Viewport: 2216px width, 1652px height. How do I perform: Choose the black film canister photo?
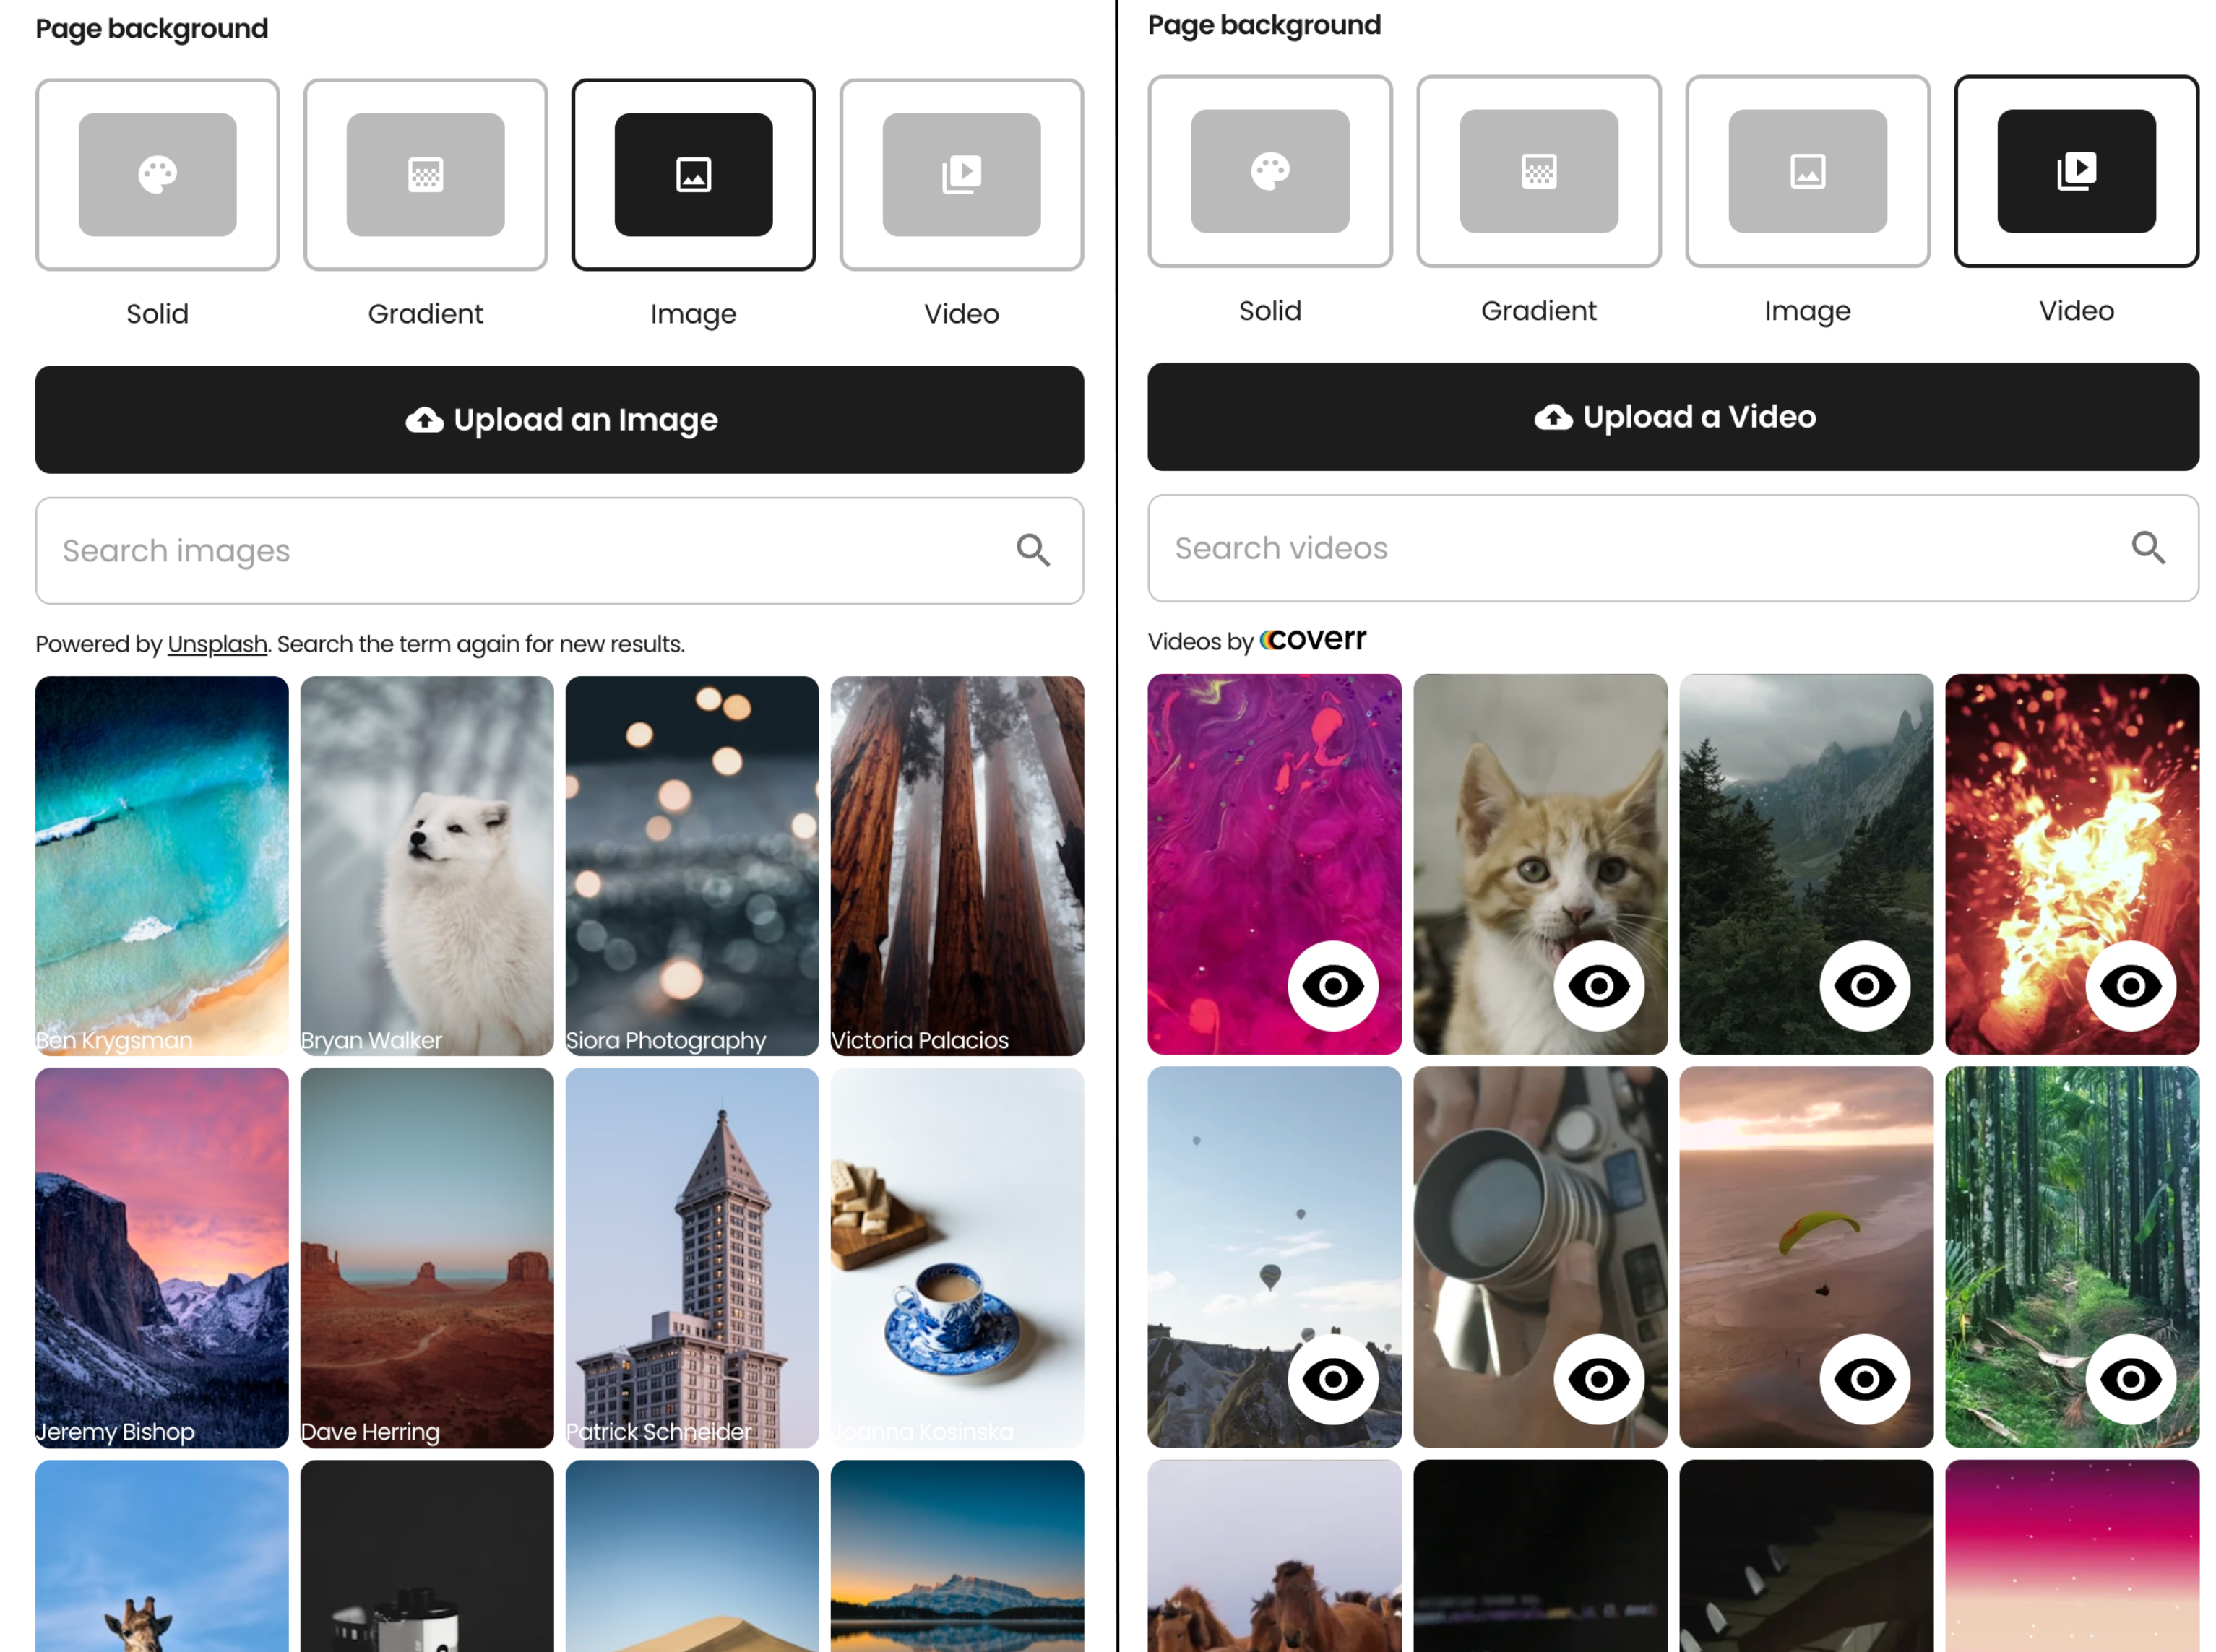[x=427, y=1556]
